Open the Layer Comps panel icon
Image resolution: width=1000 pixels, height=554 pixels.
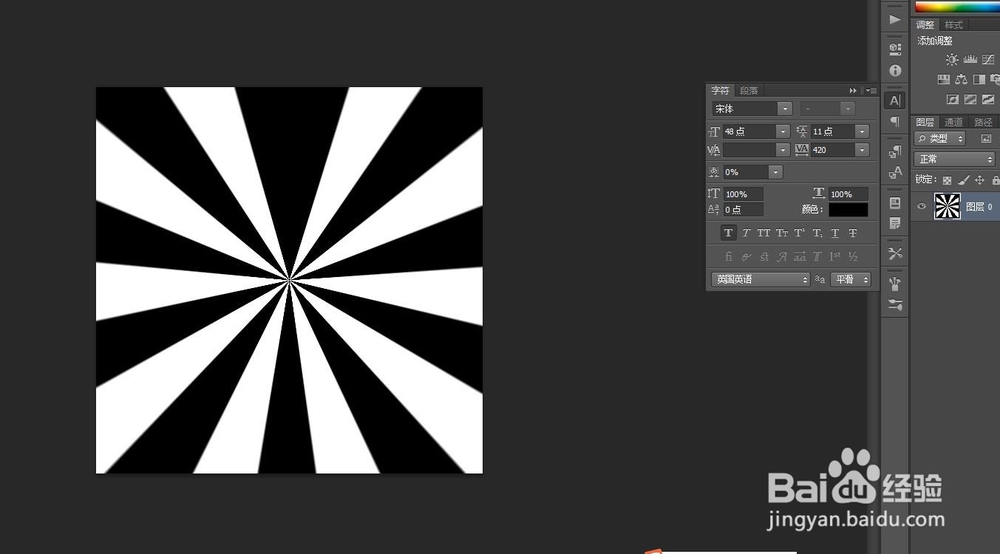point(895,203)
